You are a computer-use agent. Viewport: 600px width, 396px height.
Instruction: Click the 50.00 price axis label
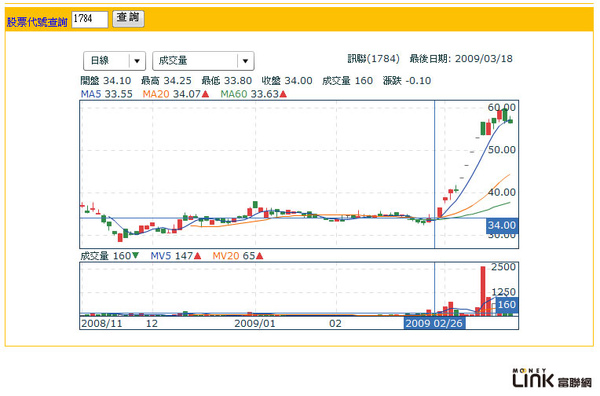(502, 150)
